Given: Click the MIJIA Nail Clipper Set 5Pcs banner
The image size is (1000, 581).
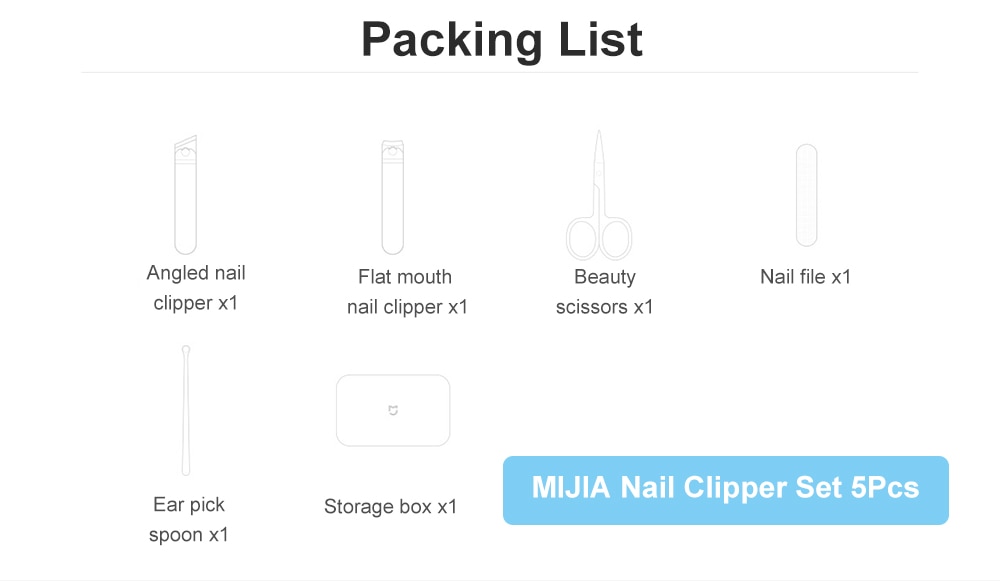Looking at the screenshot, I should [x=726, y=490].
